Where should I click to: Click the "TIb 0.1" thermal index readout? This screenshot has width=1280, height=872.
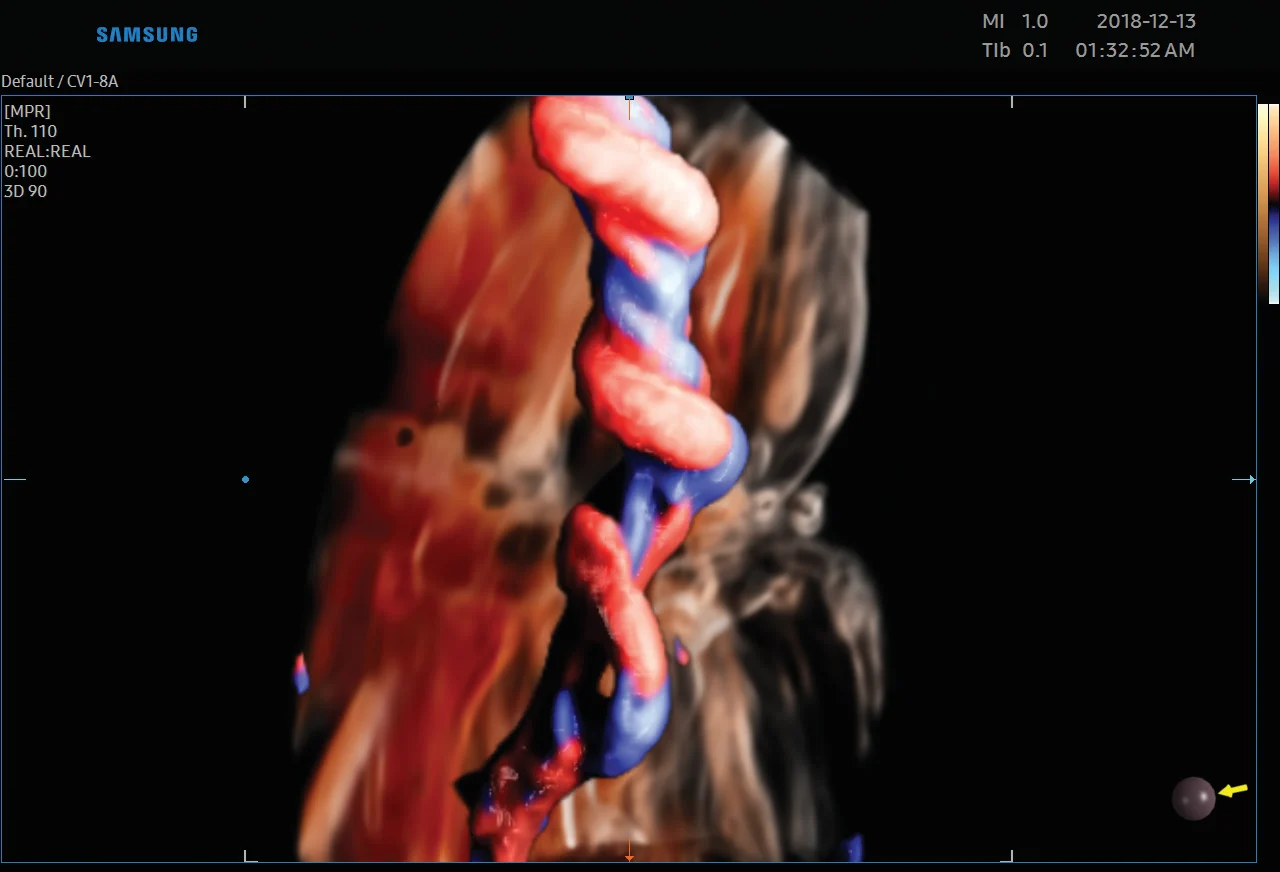1015,50
